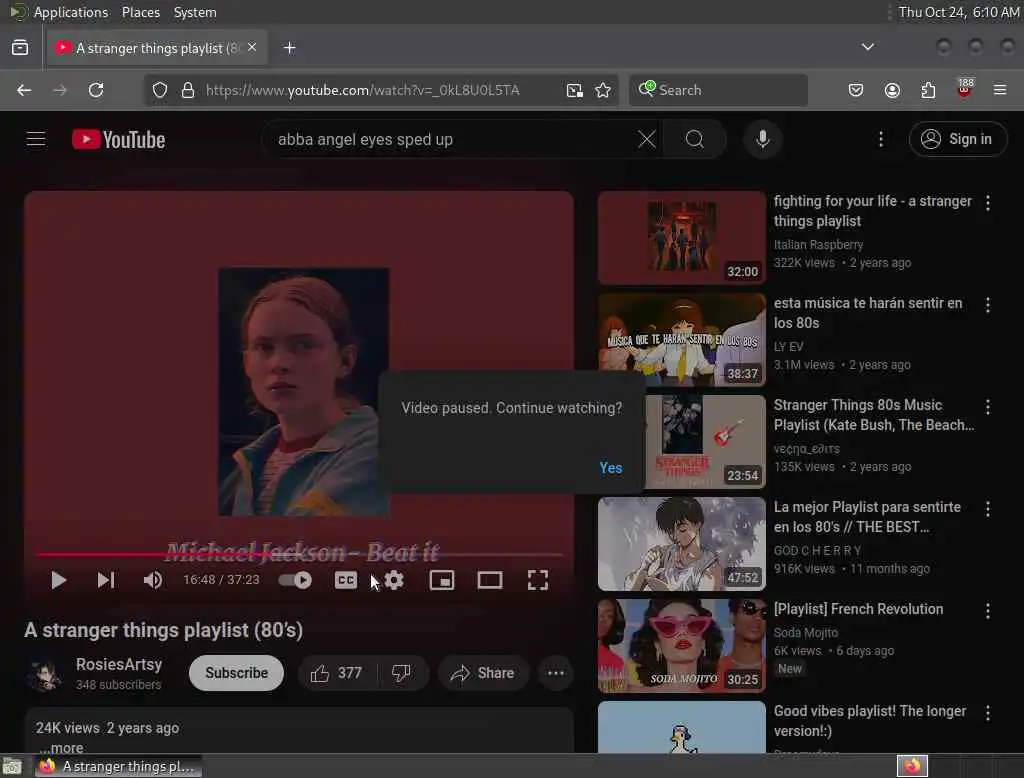
Task: Expand list all tabs chevron
Action: click(x=868, y=47)
